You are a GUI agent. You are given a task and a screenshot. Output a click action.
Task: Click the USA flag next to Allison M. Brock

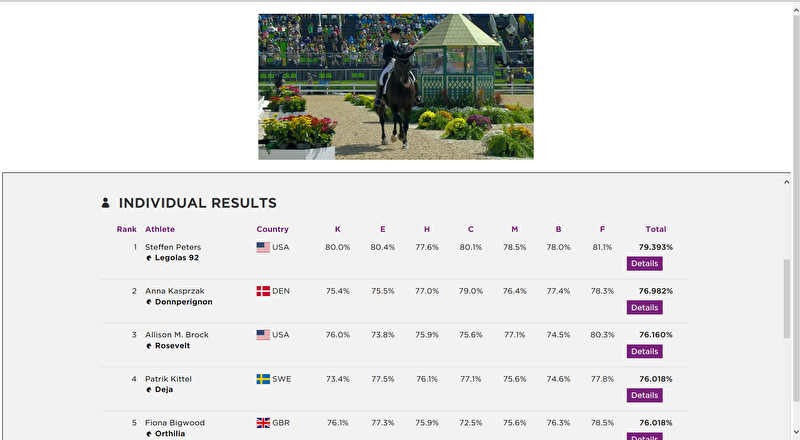coord(263,335)
